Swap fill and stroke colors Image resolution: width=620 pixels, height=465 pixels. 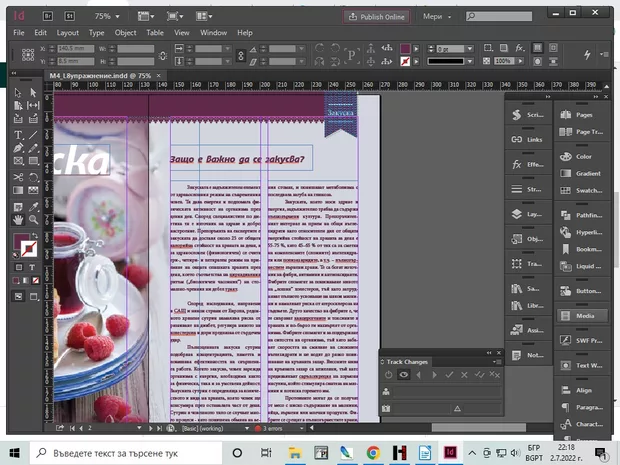click(36, 236)
